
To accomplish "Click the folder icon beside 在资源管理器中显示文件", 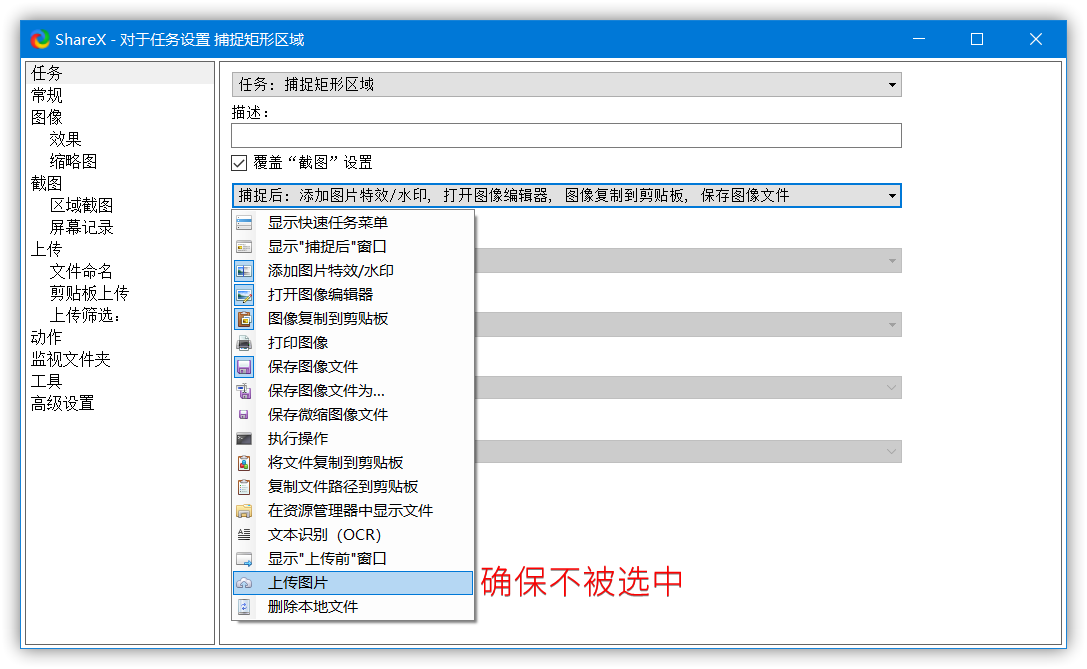I will tap(244, 510).
